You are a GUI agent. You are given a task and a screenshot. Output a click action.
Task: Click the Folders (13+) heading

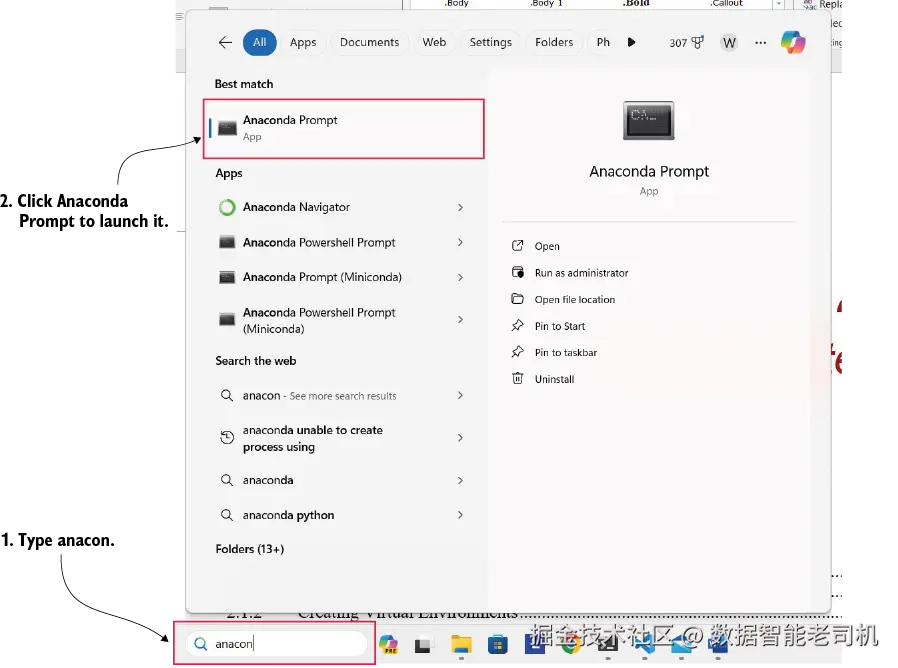coord(250,549)
